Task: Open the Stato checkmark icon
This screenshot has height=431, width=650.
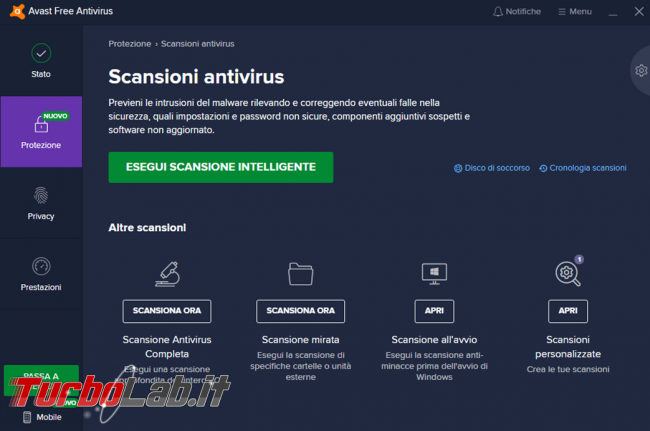Action: point(41,53)
